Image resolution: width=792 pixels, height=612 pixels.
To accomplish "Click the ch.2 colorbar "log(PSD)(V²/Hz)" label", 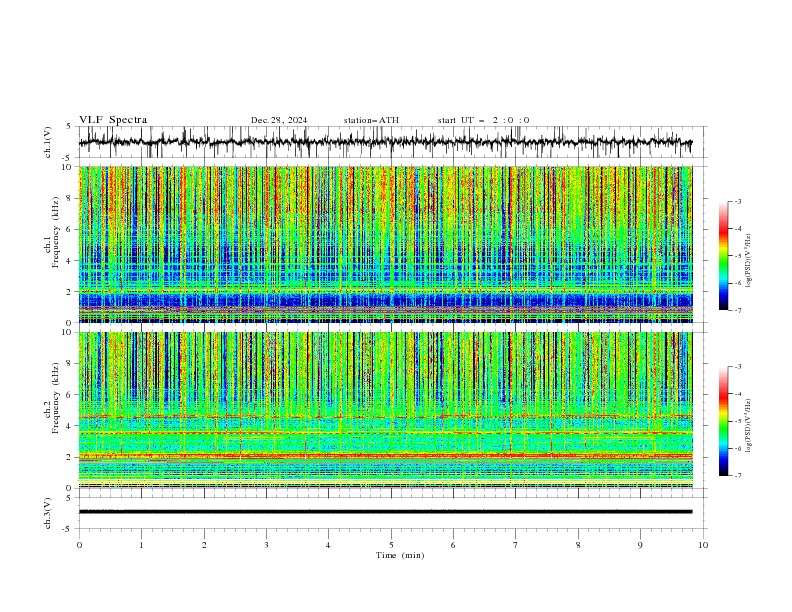I will 748,426.
